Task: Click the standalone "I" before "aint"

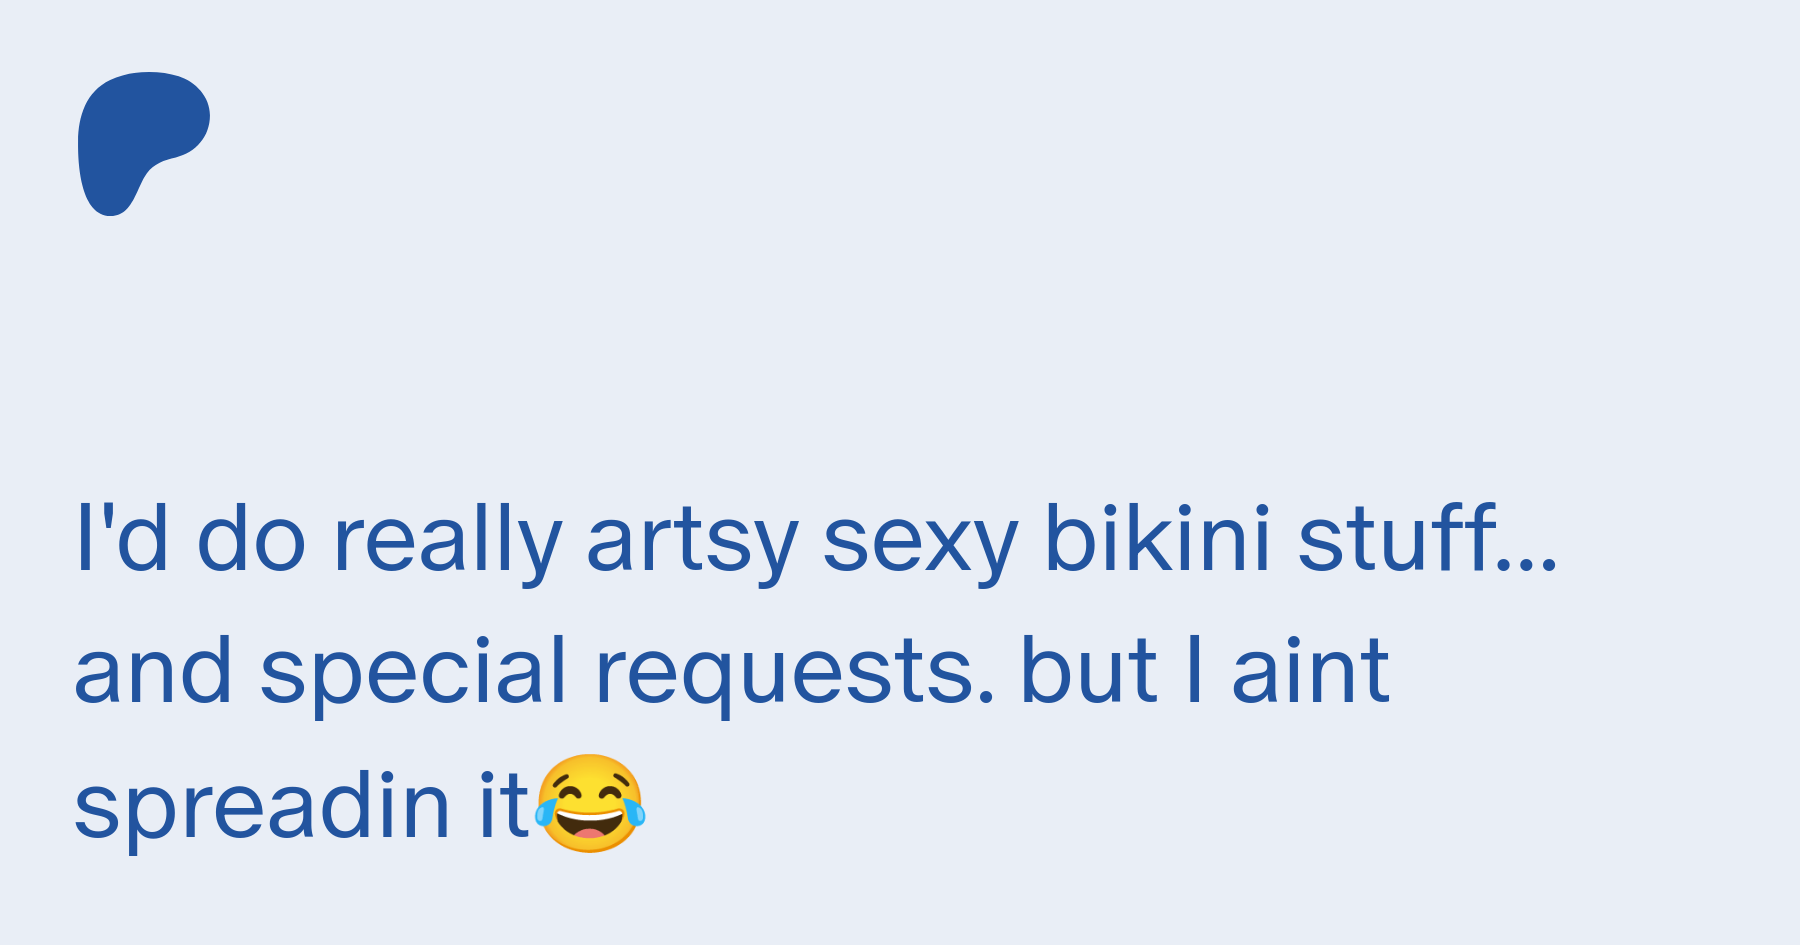Action: (1194, 670)
